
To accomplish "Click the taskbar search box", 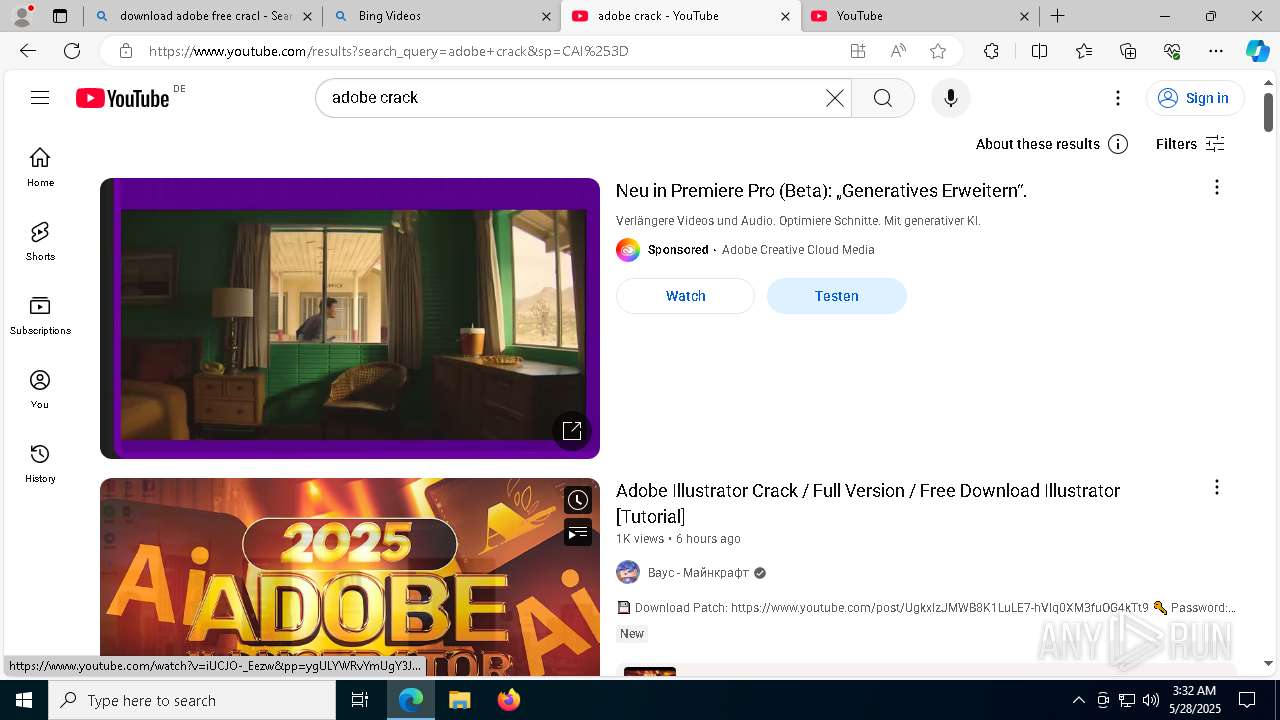I will pos(192,700).
